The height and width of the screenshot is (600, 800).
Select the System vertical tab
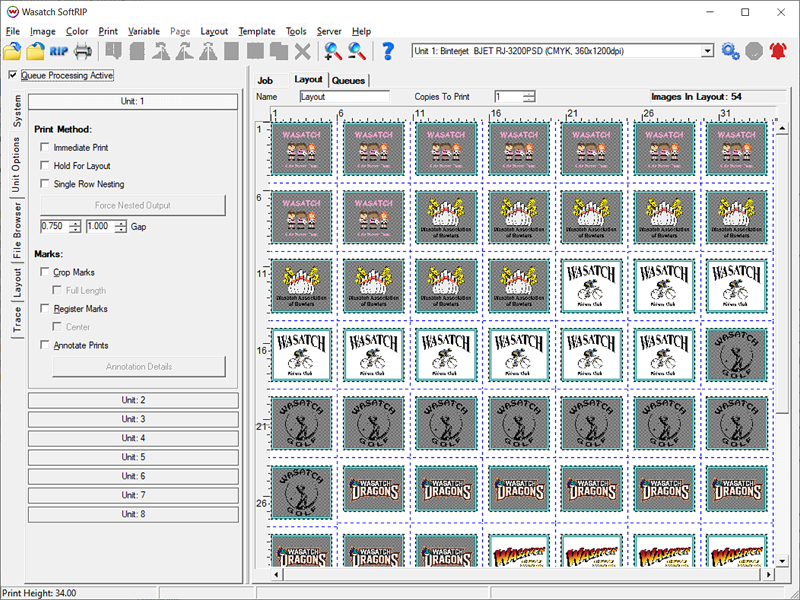pyautogui.click(x=17, y=111)
